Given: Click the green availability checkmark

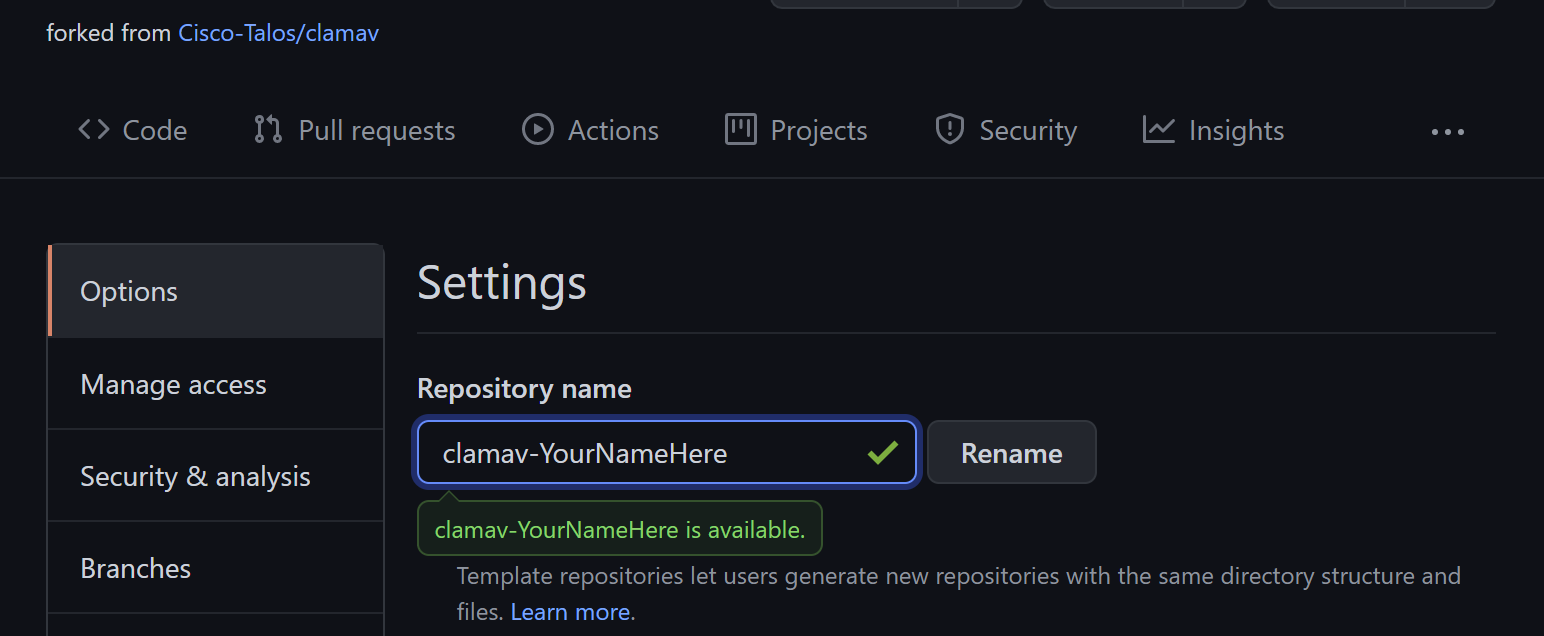Looking at the screenshot, I should click(883, 452).
